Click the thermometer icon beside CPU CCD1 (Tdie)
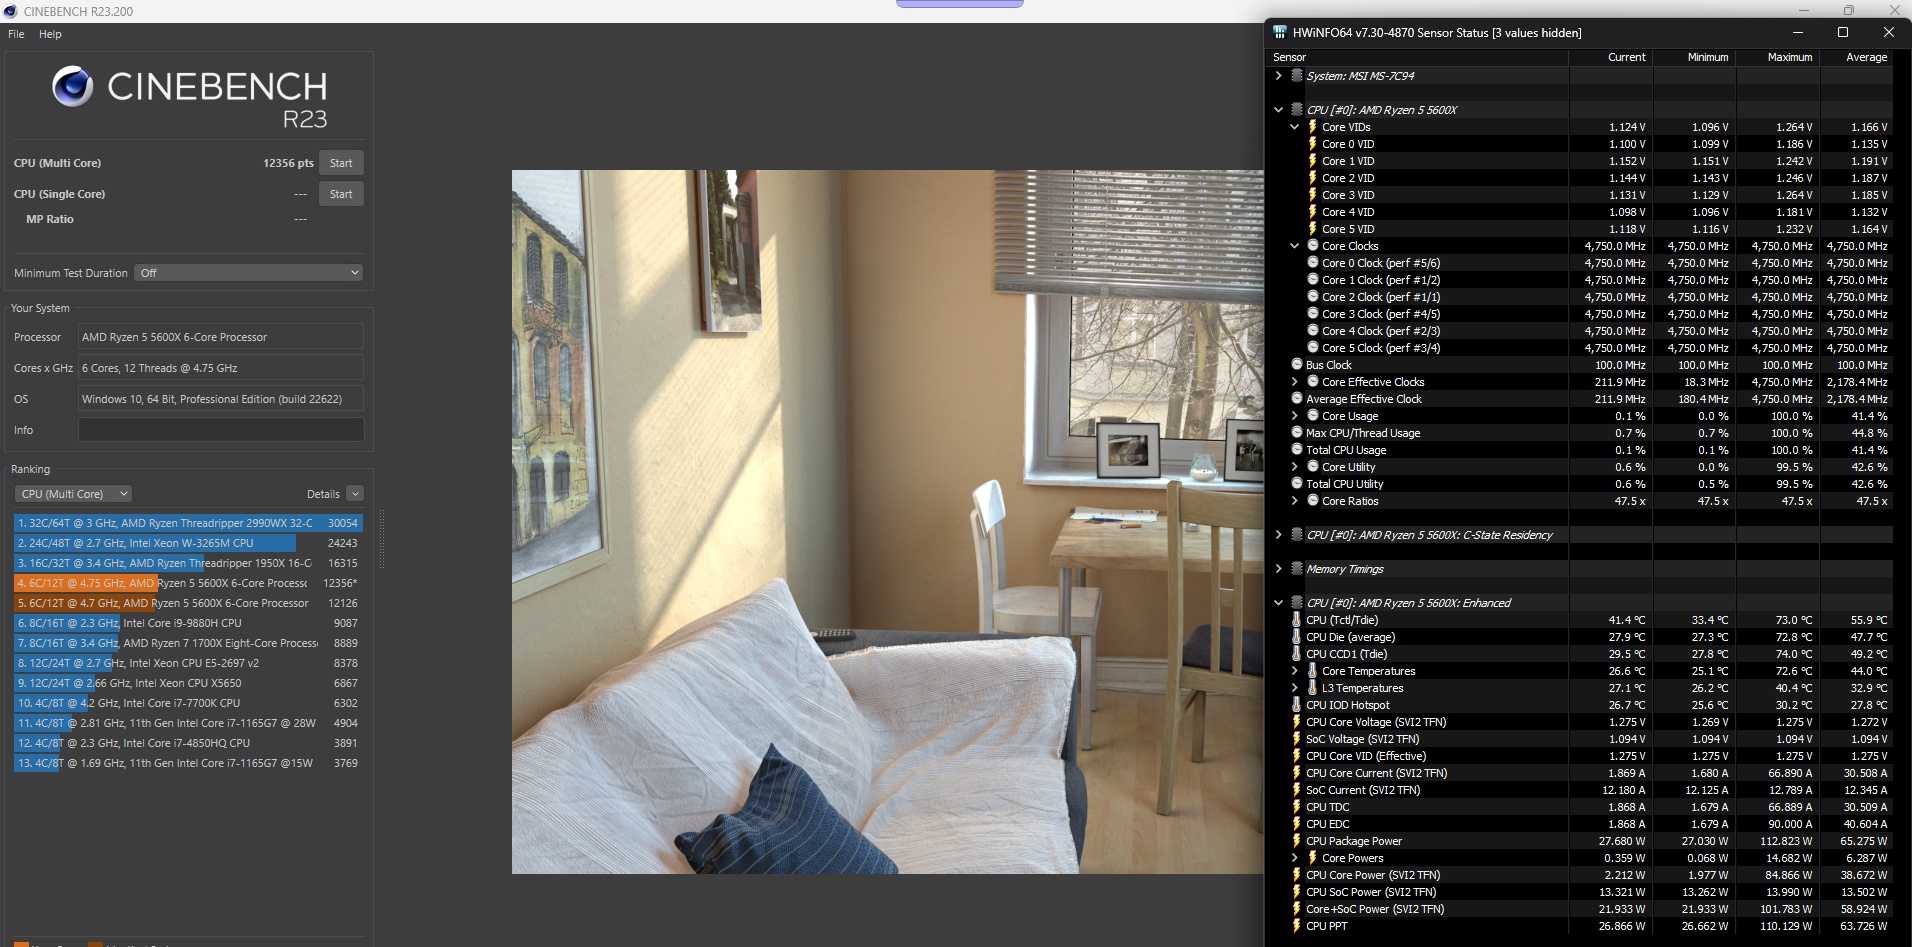 [1297, 654]
